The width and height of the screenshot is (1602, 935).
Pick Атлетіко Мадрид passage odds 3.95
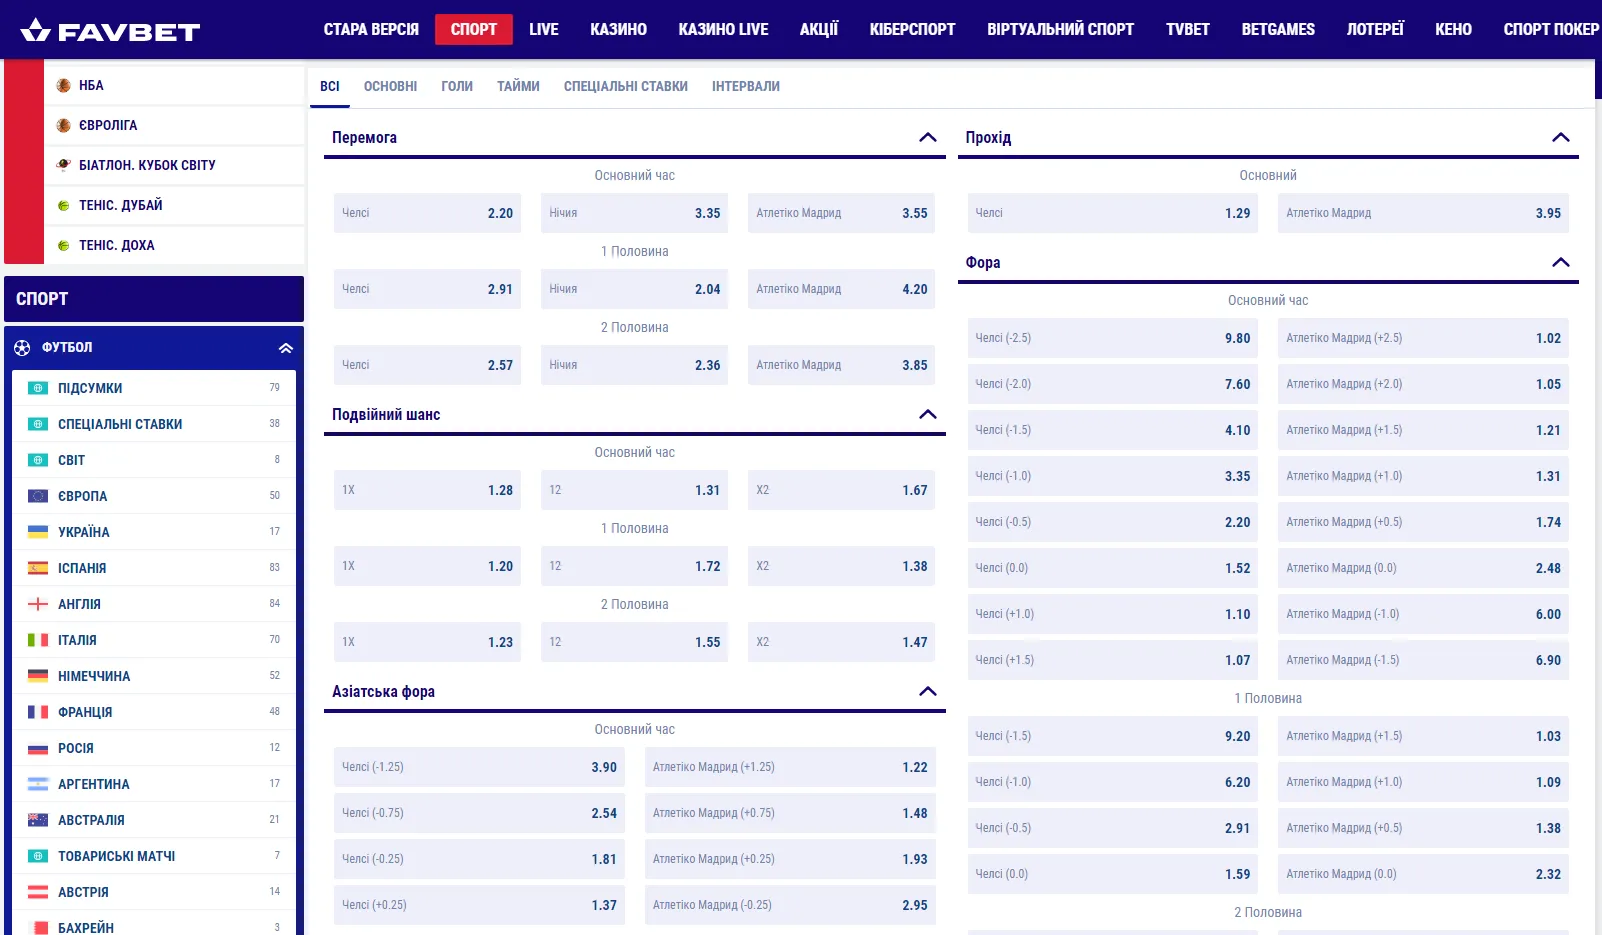pyautogui.click(x=1422, y=213)
